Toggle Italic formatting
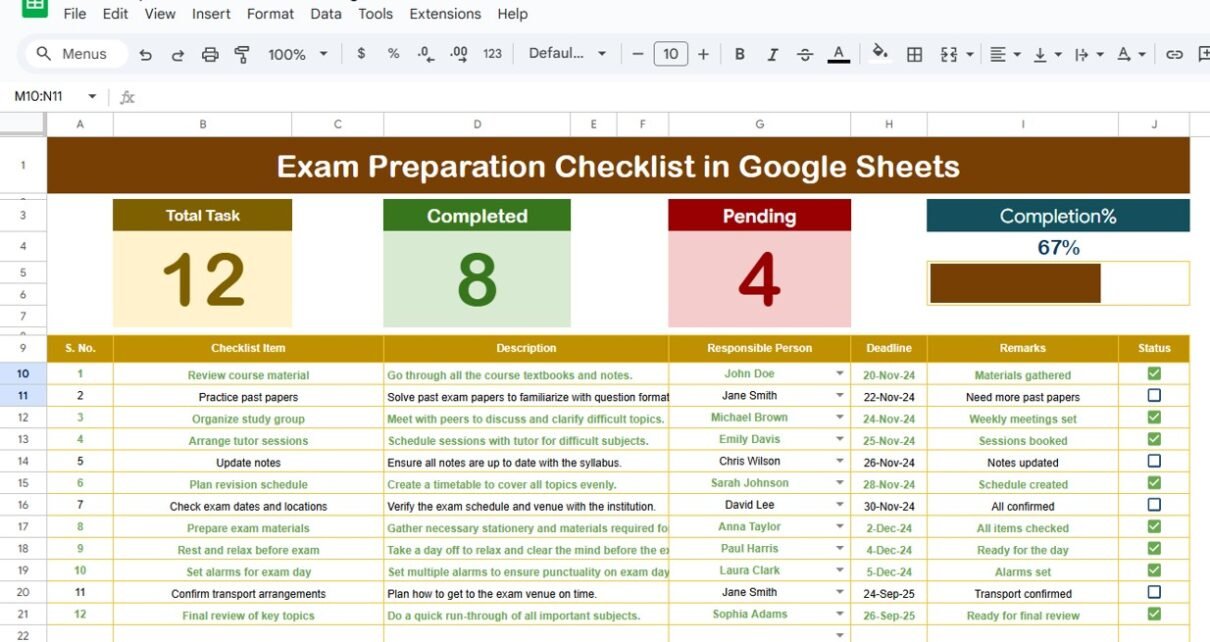The image size is (1210, 642). point(772,54)
